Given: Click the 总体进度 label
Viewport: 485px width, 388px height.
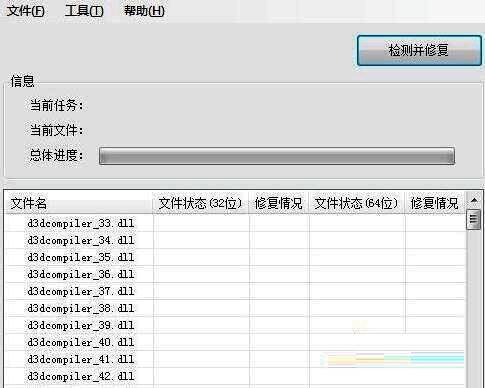Looking at the screenshot, I should 56,155.
